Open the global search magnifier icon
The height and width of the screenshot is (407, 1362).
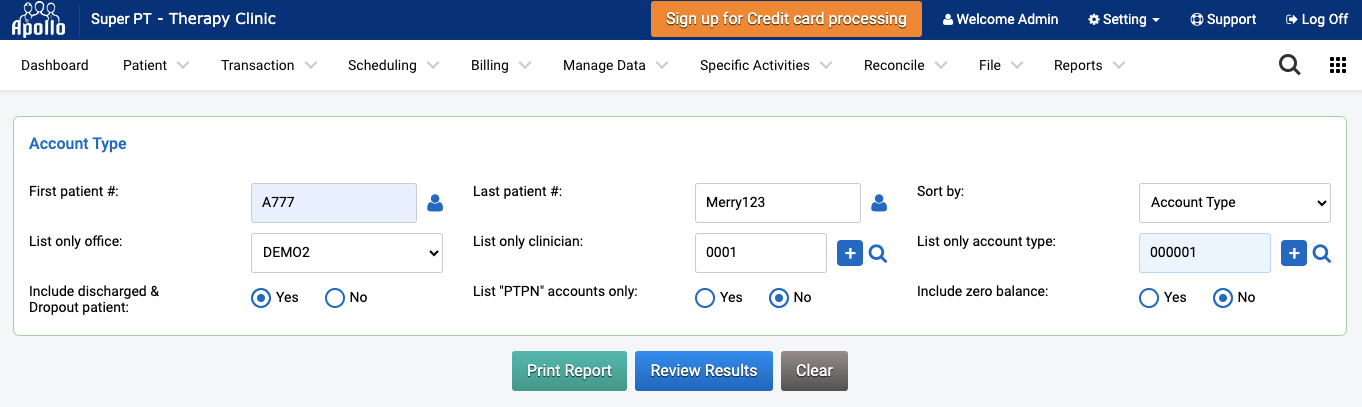pos(1290,65)
